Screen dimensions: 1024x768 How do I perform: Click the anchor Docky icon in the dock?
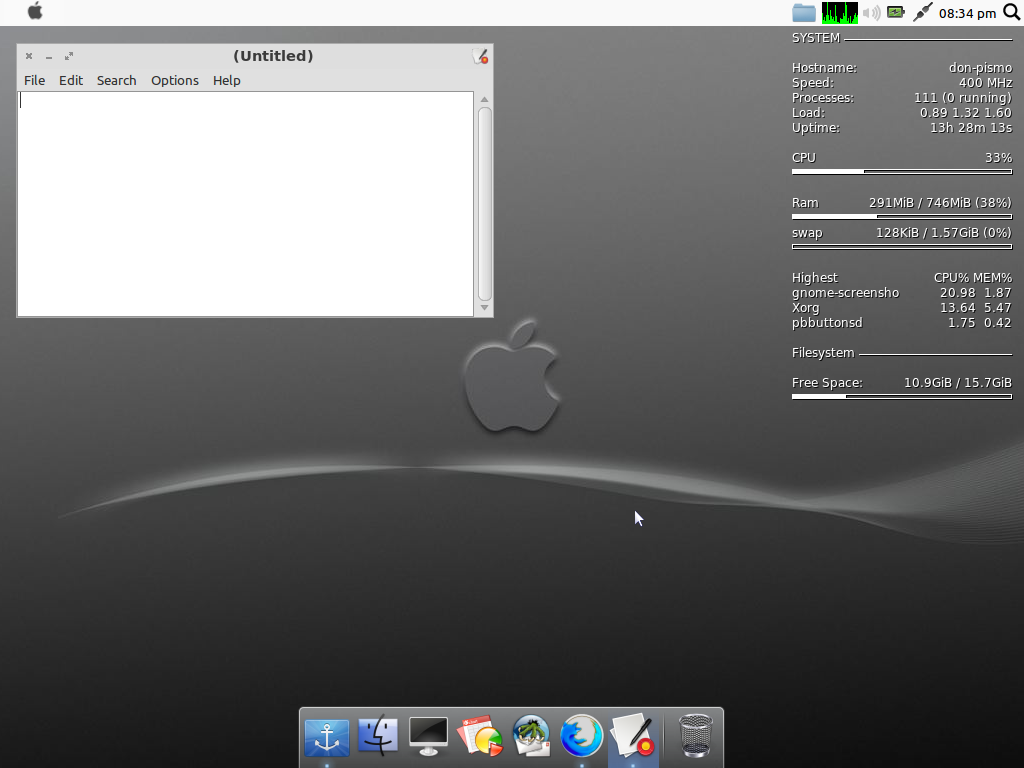tap(327, 737)
